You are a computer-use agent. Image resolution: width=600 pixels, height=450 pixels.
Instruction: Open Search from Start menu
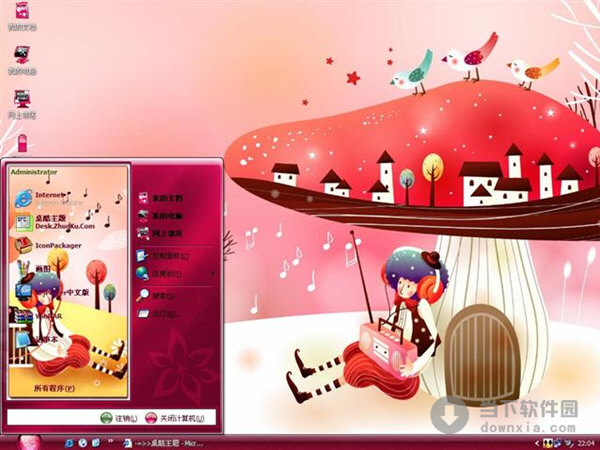[x=156, y=295]
